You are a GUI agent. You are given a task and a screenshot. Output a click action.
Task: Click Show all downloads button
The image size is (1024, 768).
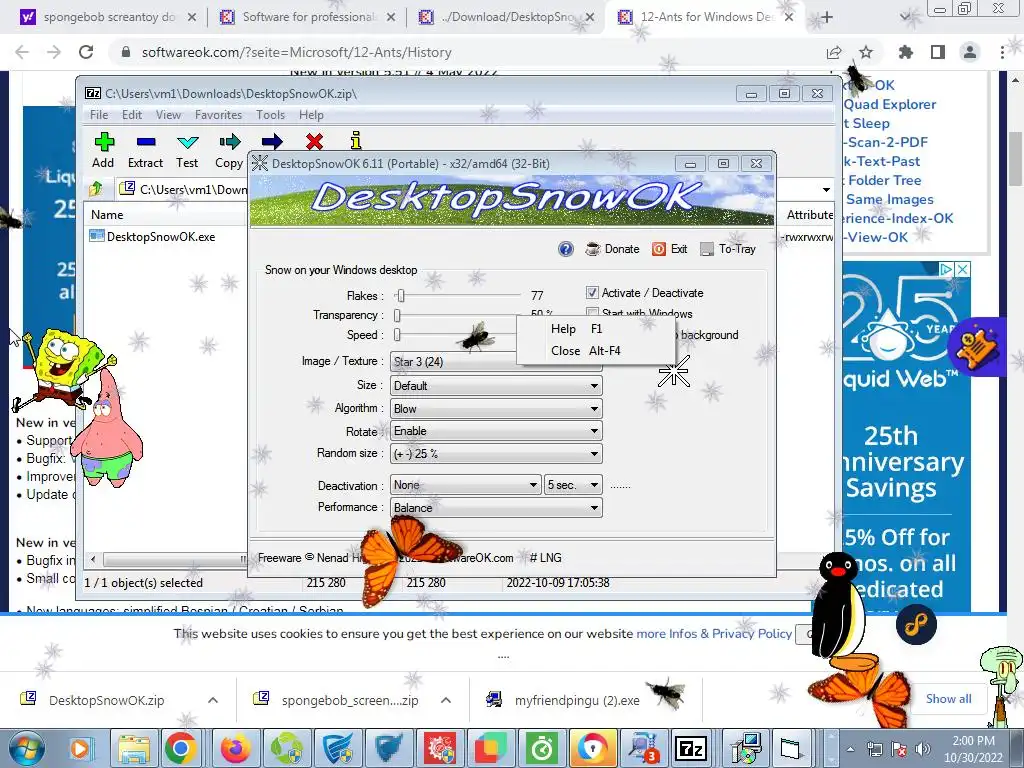(948, 699)
